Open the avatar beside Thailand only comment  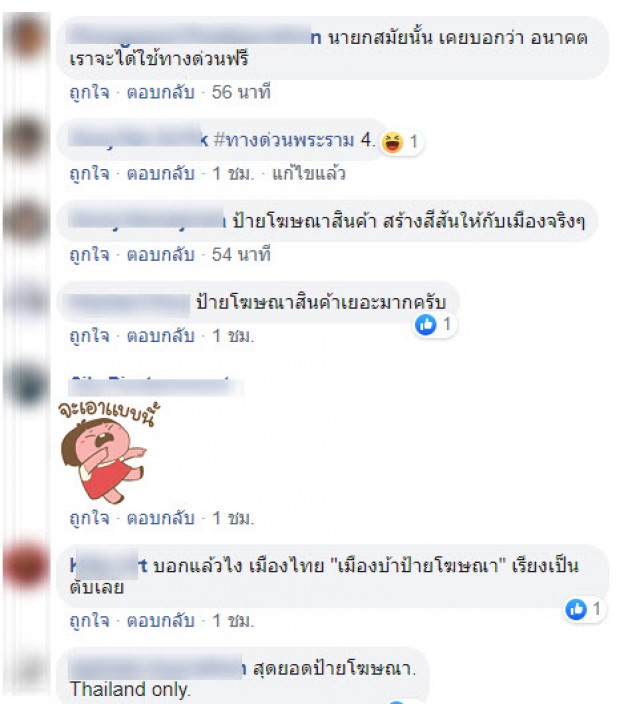pyautogui.click(x=27, y=673)
